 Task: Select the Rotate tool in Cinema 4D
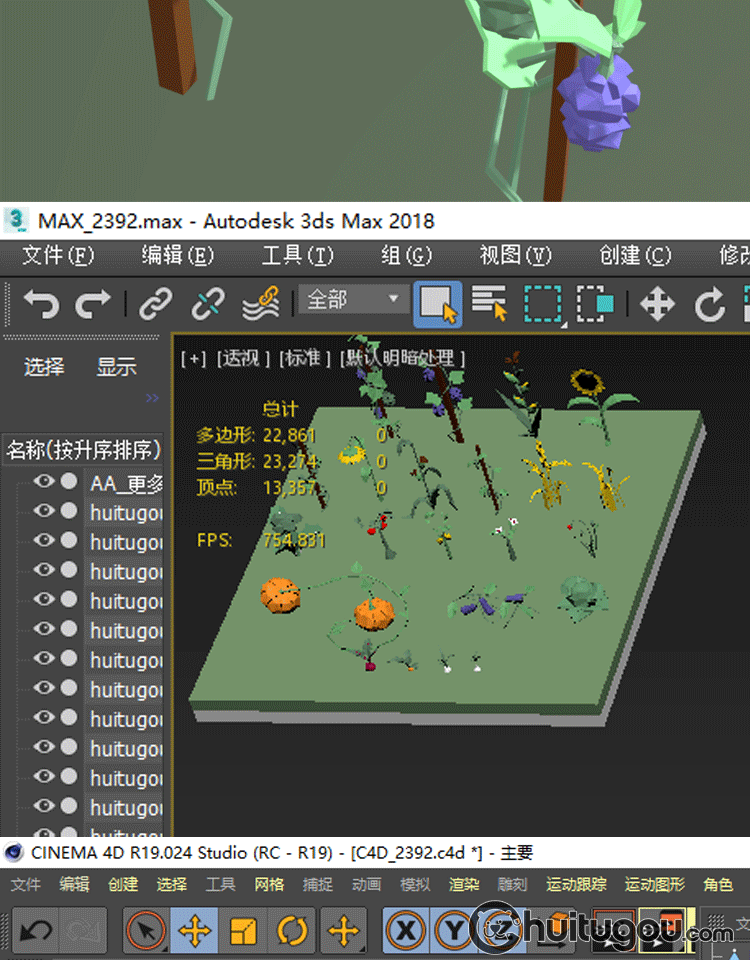[292, 931]
